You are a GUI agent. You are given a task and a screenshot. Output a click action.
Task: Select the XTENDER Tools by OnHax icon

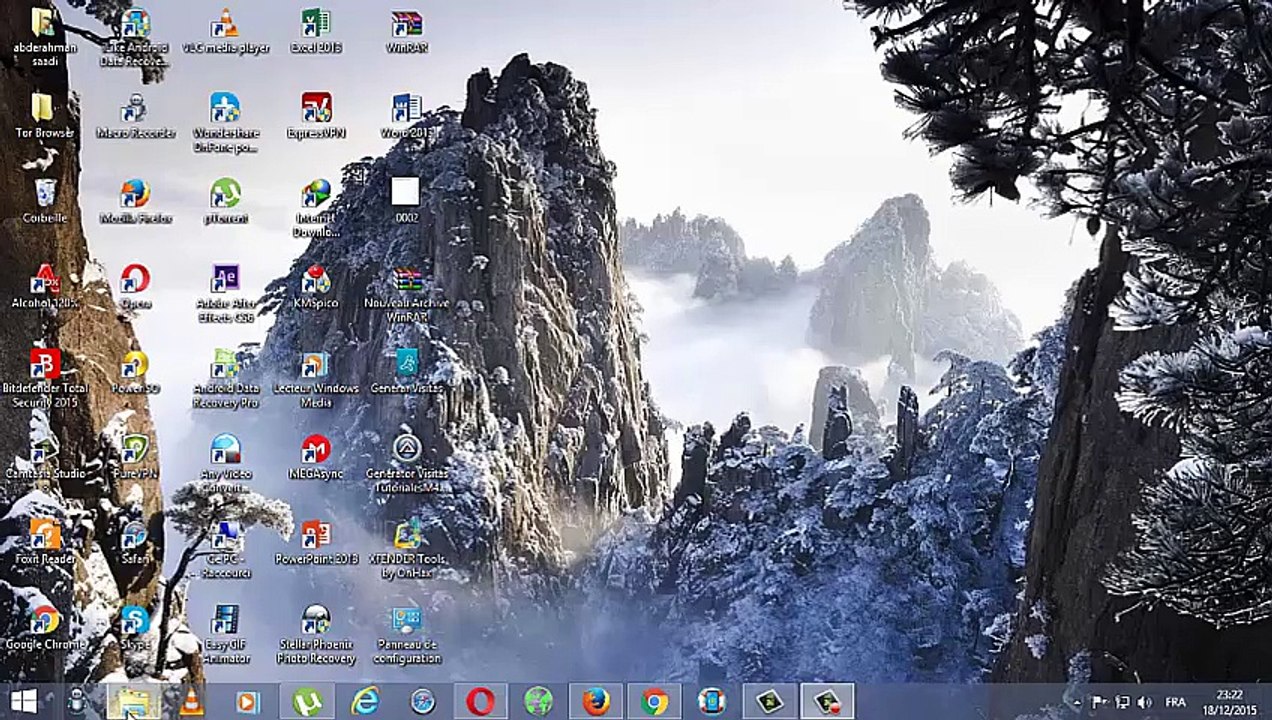pyautogui.click(x=407, y=549)
